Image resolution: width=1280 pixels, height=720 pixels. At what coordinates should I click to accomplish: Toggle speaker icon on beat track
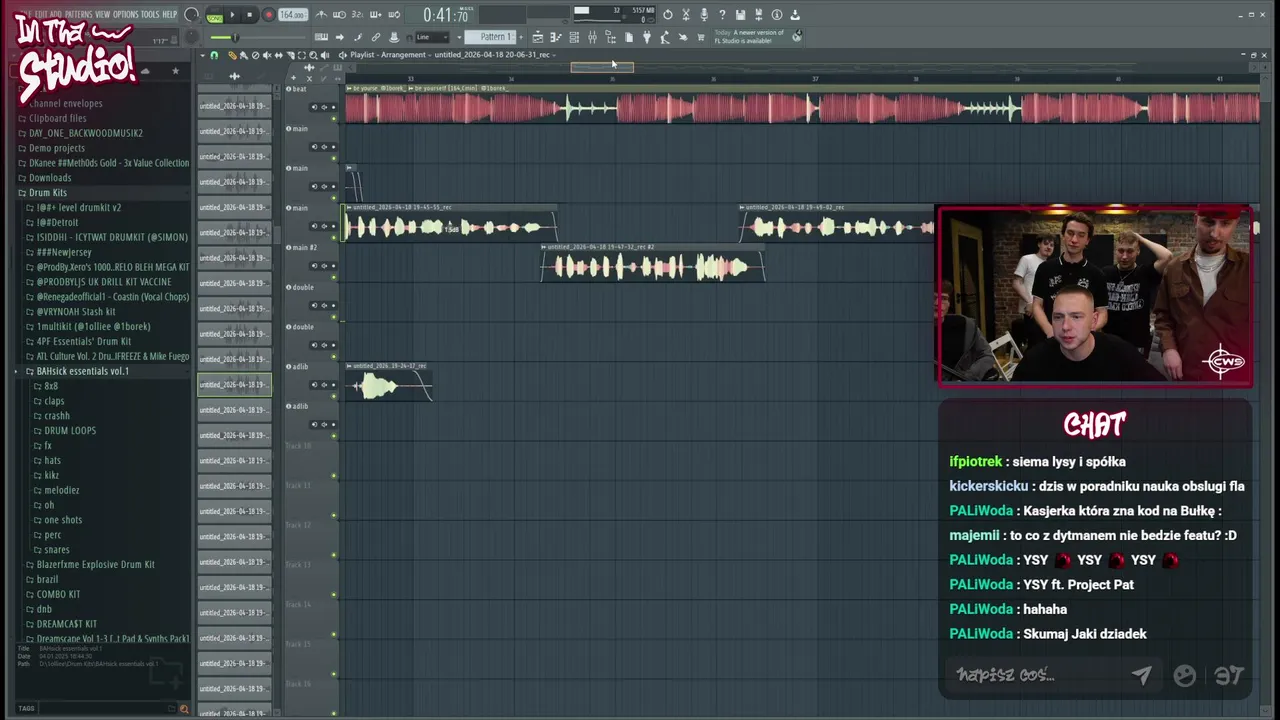pos(314,107)
